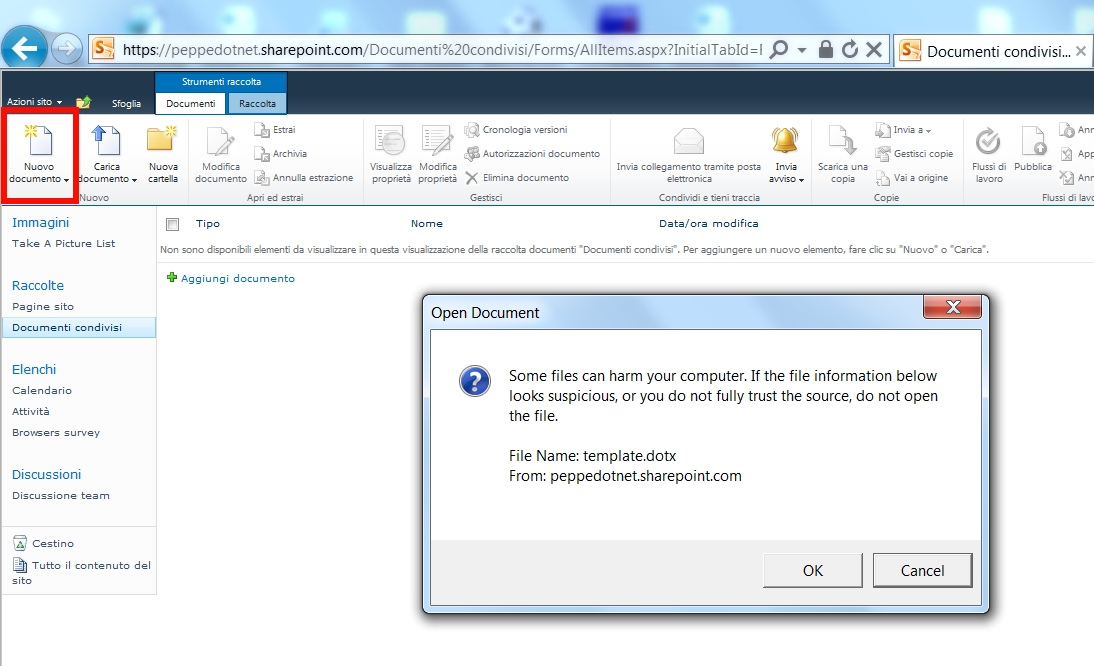Click the browser Refresh icon
The height and width of the screenshot is (666, 1094).
(x=850, y=50)
